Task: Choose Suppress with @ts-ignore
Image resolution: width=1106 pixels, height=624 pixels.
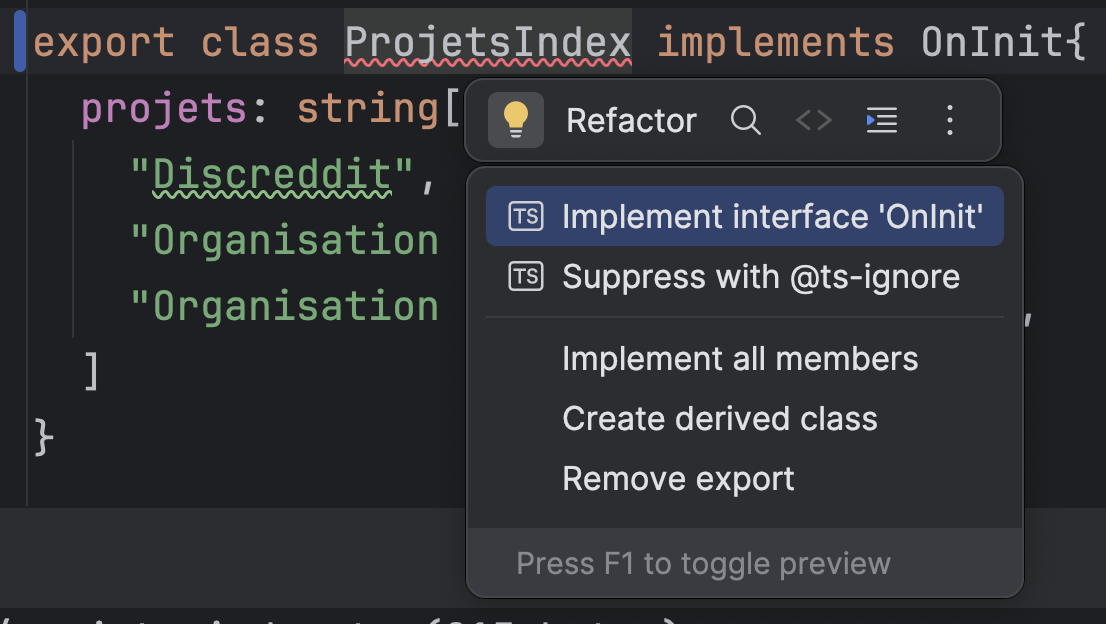Action: click(x=760, y=277)
